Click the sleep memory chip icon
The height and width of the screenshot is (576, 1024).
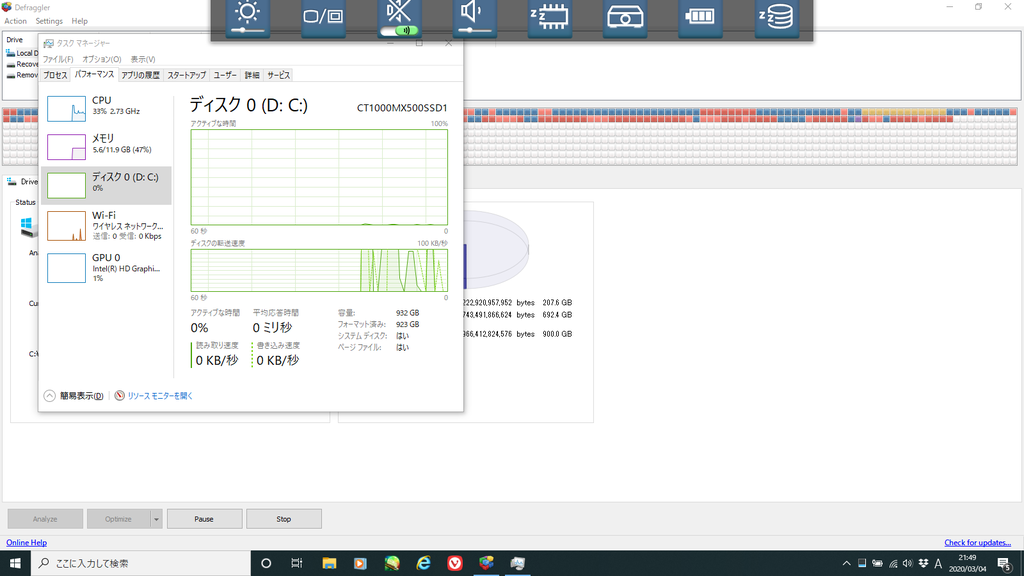point(549,17)
